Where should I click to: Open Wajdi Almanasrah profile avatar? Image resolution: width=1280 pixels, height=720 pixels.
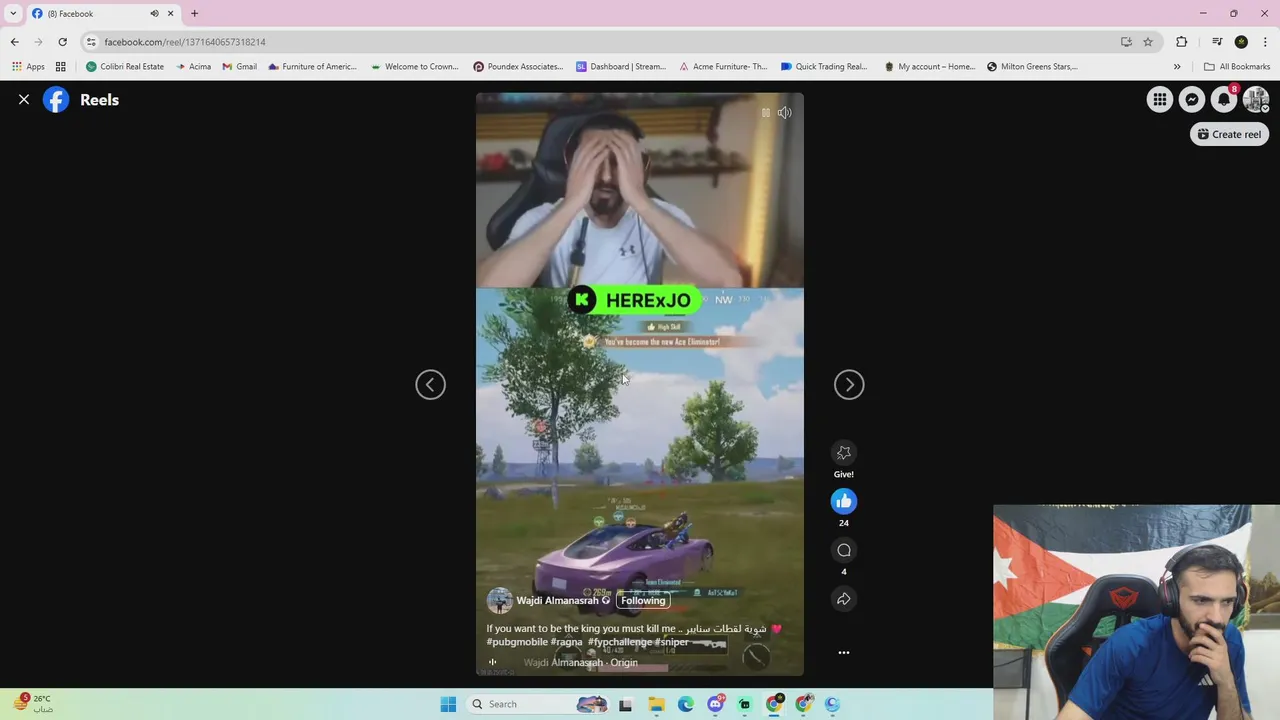(499, 600)
